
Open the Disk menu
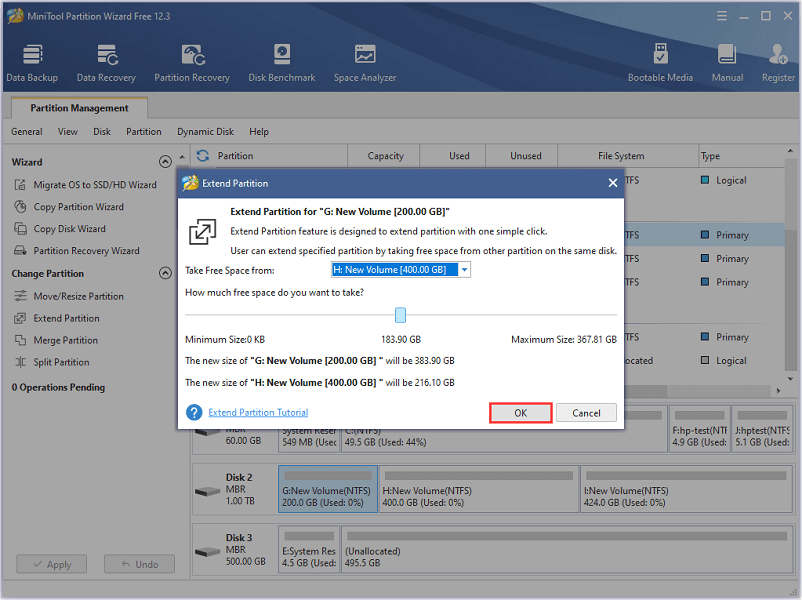102,132
